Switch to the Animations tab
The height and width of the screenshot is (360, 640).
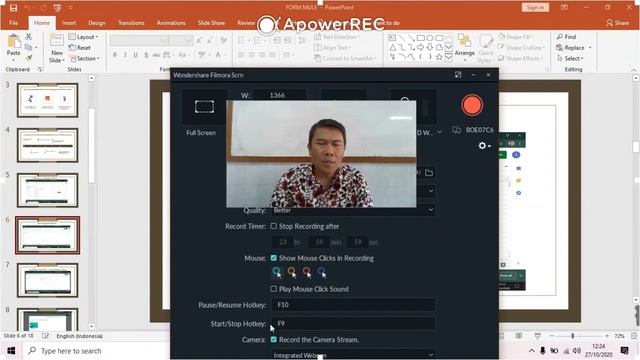click(171, 23)
